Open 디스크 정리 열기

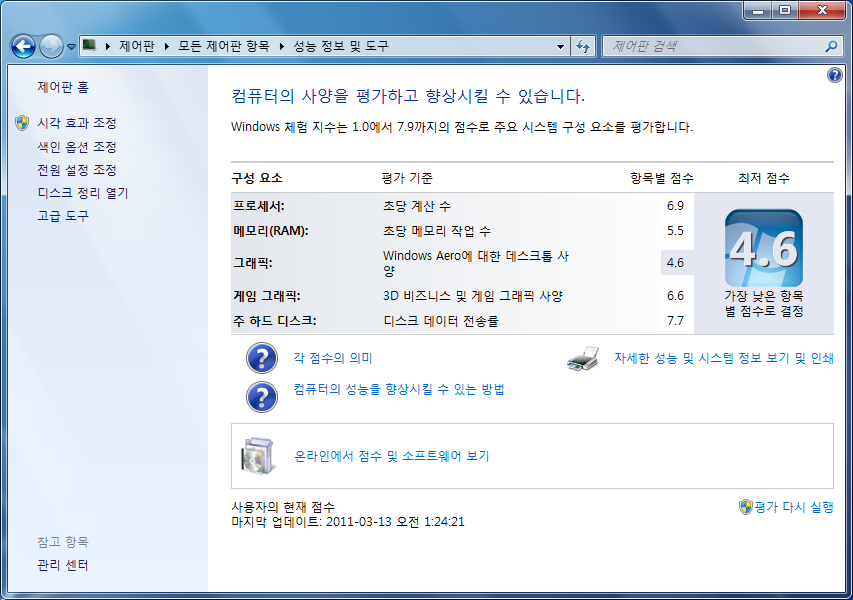(x=83, y=193)
